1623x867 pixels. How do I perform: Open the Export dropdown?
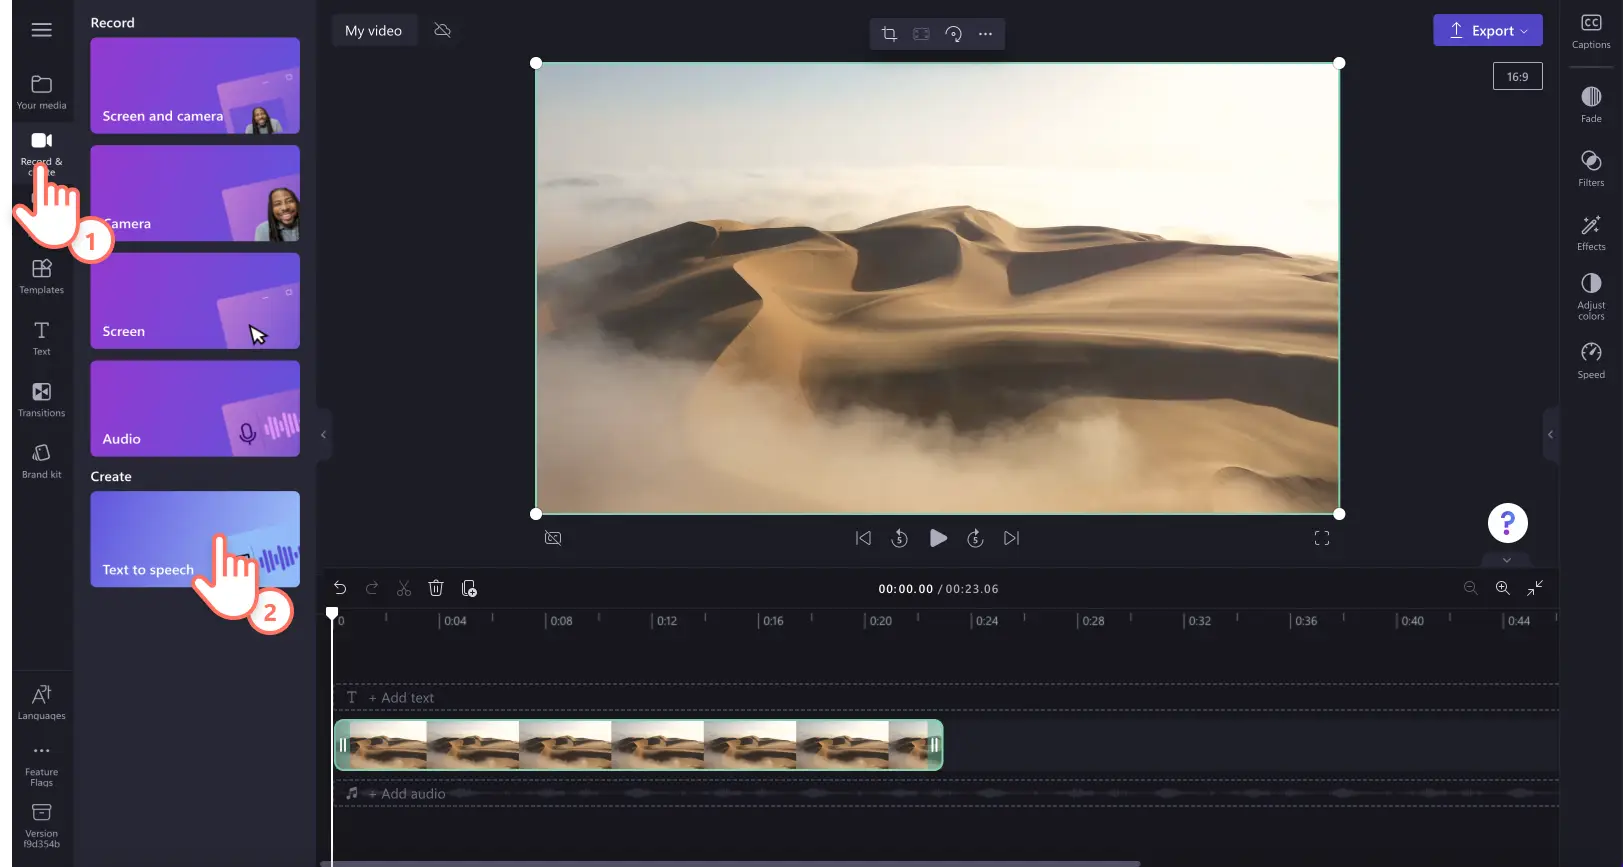(x=1488, y=30)
